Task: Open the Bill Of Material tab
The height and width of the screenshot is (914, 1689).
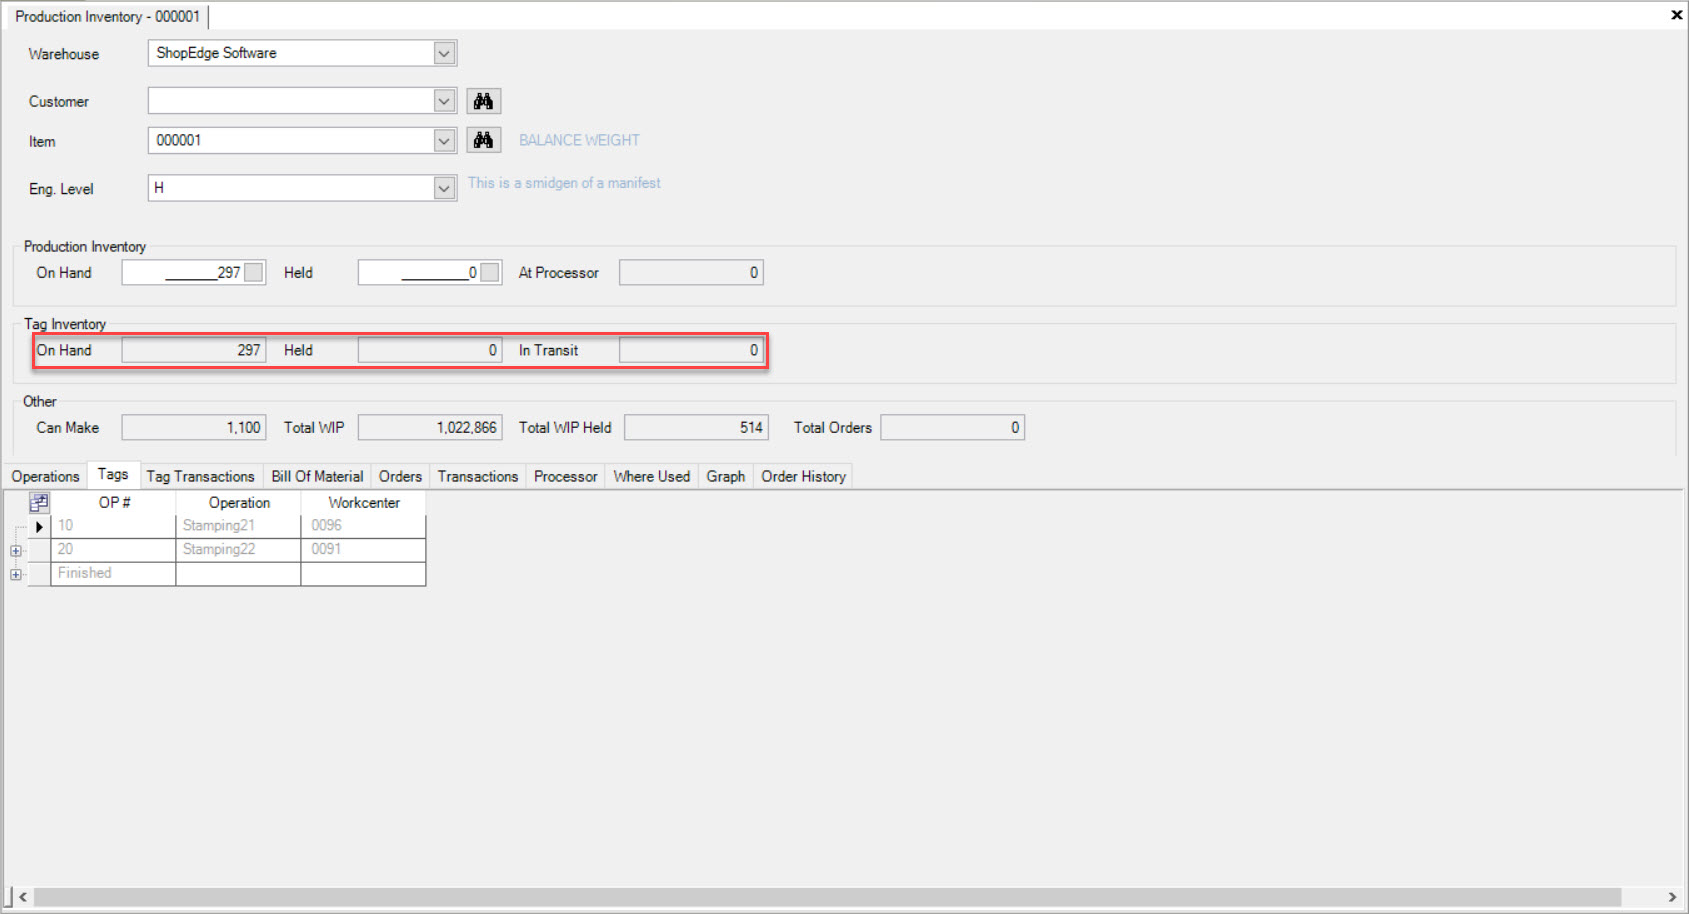Action: pos(317,476)
